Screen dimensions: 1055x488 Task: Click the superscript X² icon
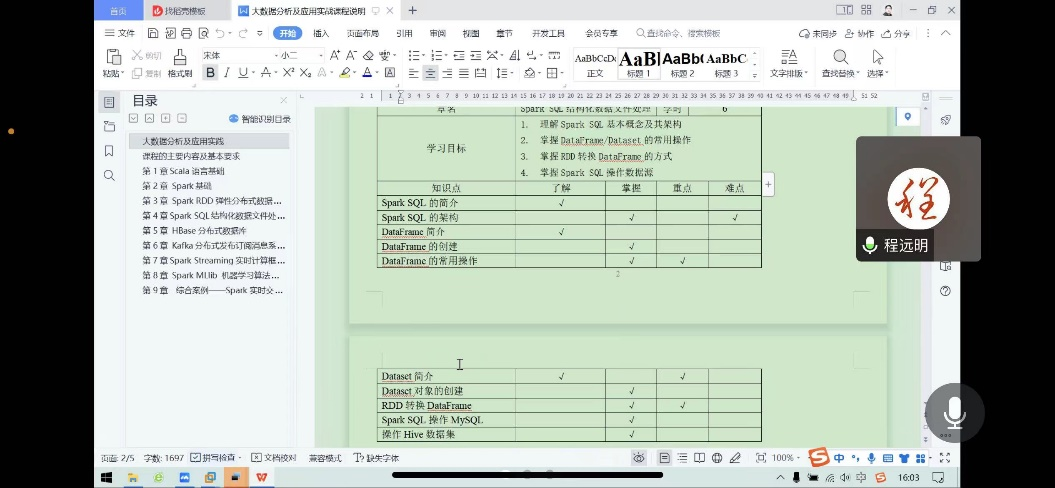click(x=288, y=73)
